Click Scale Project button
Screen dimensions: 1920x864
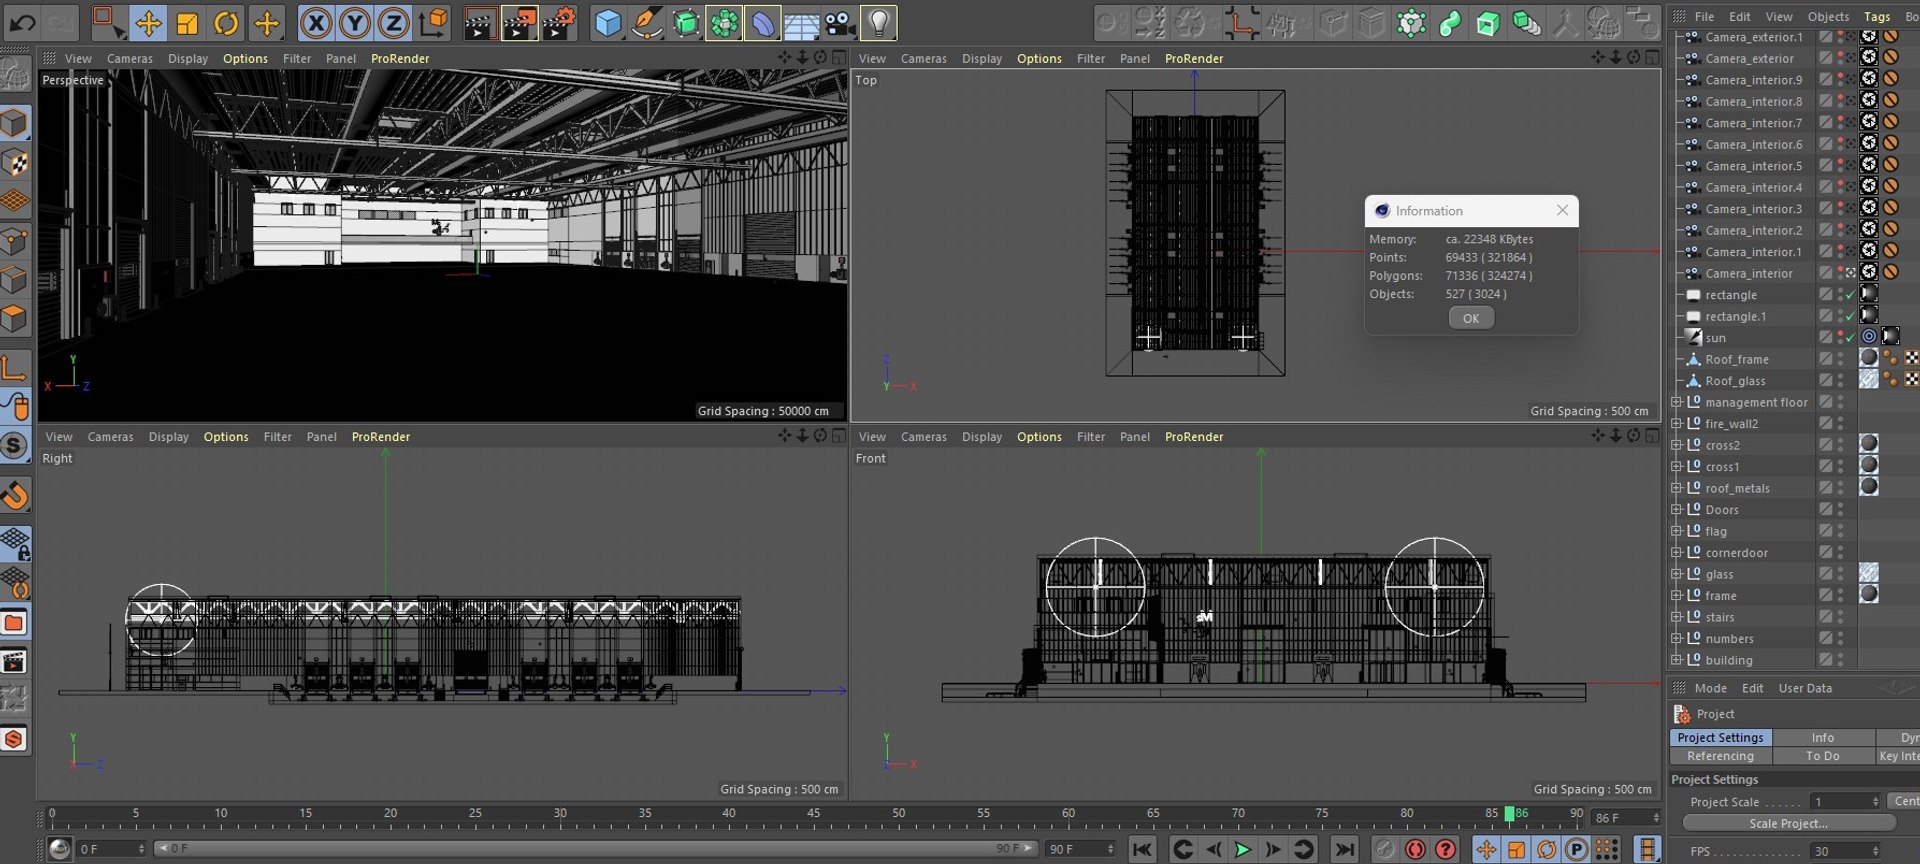click(1788, 823)
